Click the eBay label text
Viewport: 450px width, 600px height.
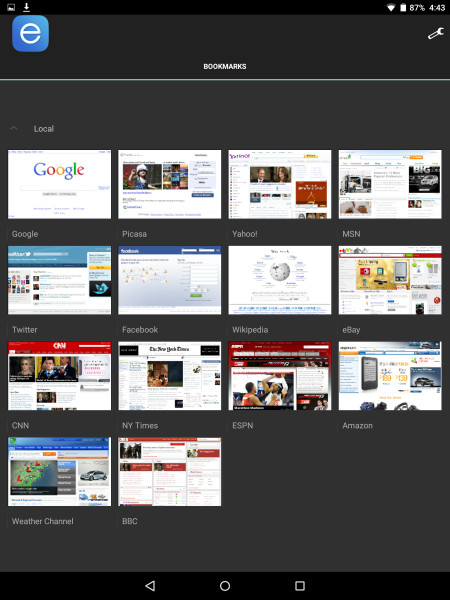point(351,330)
